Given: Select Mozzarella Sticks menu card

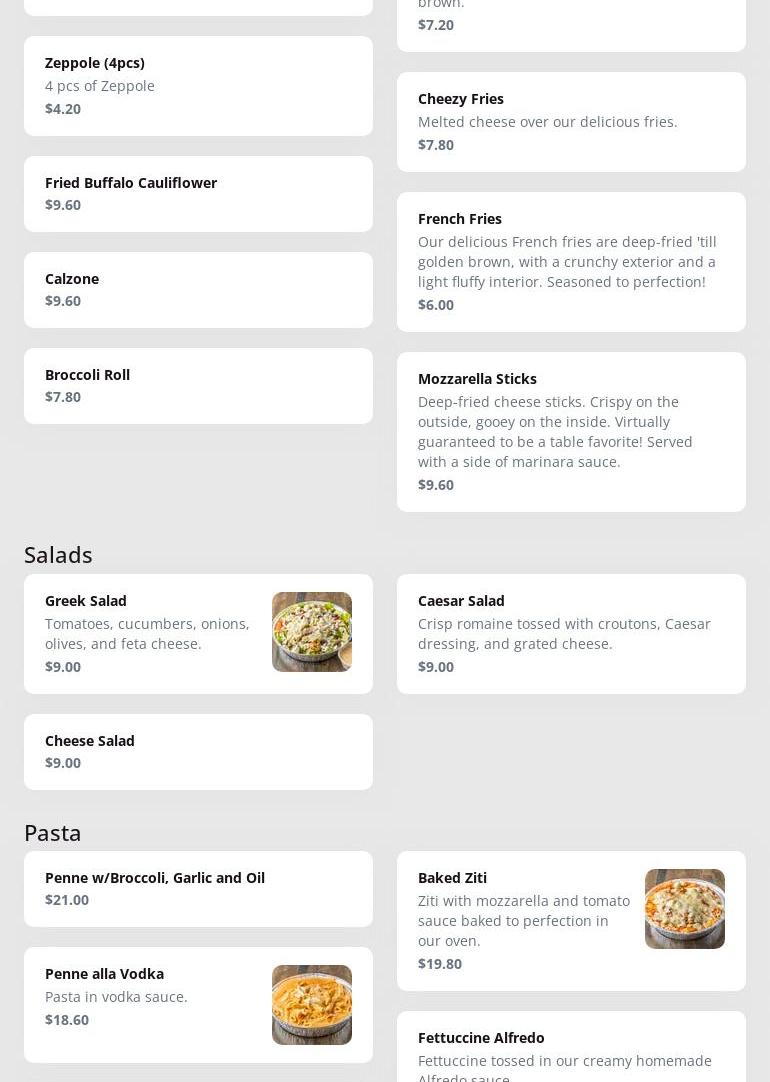Looking at the screenshot, I should (571, 432).
